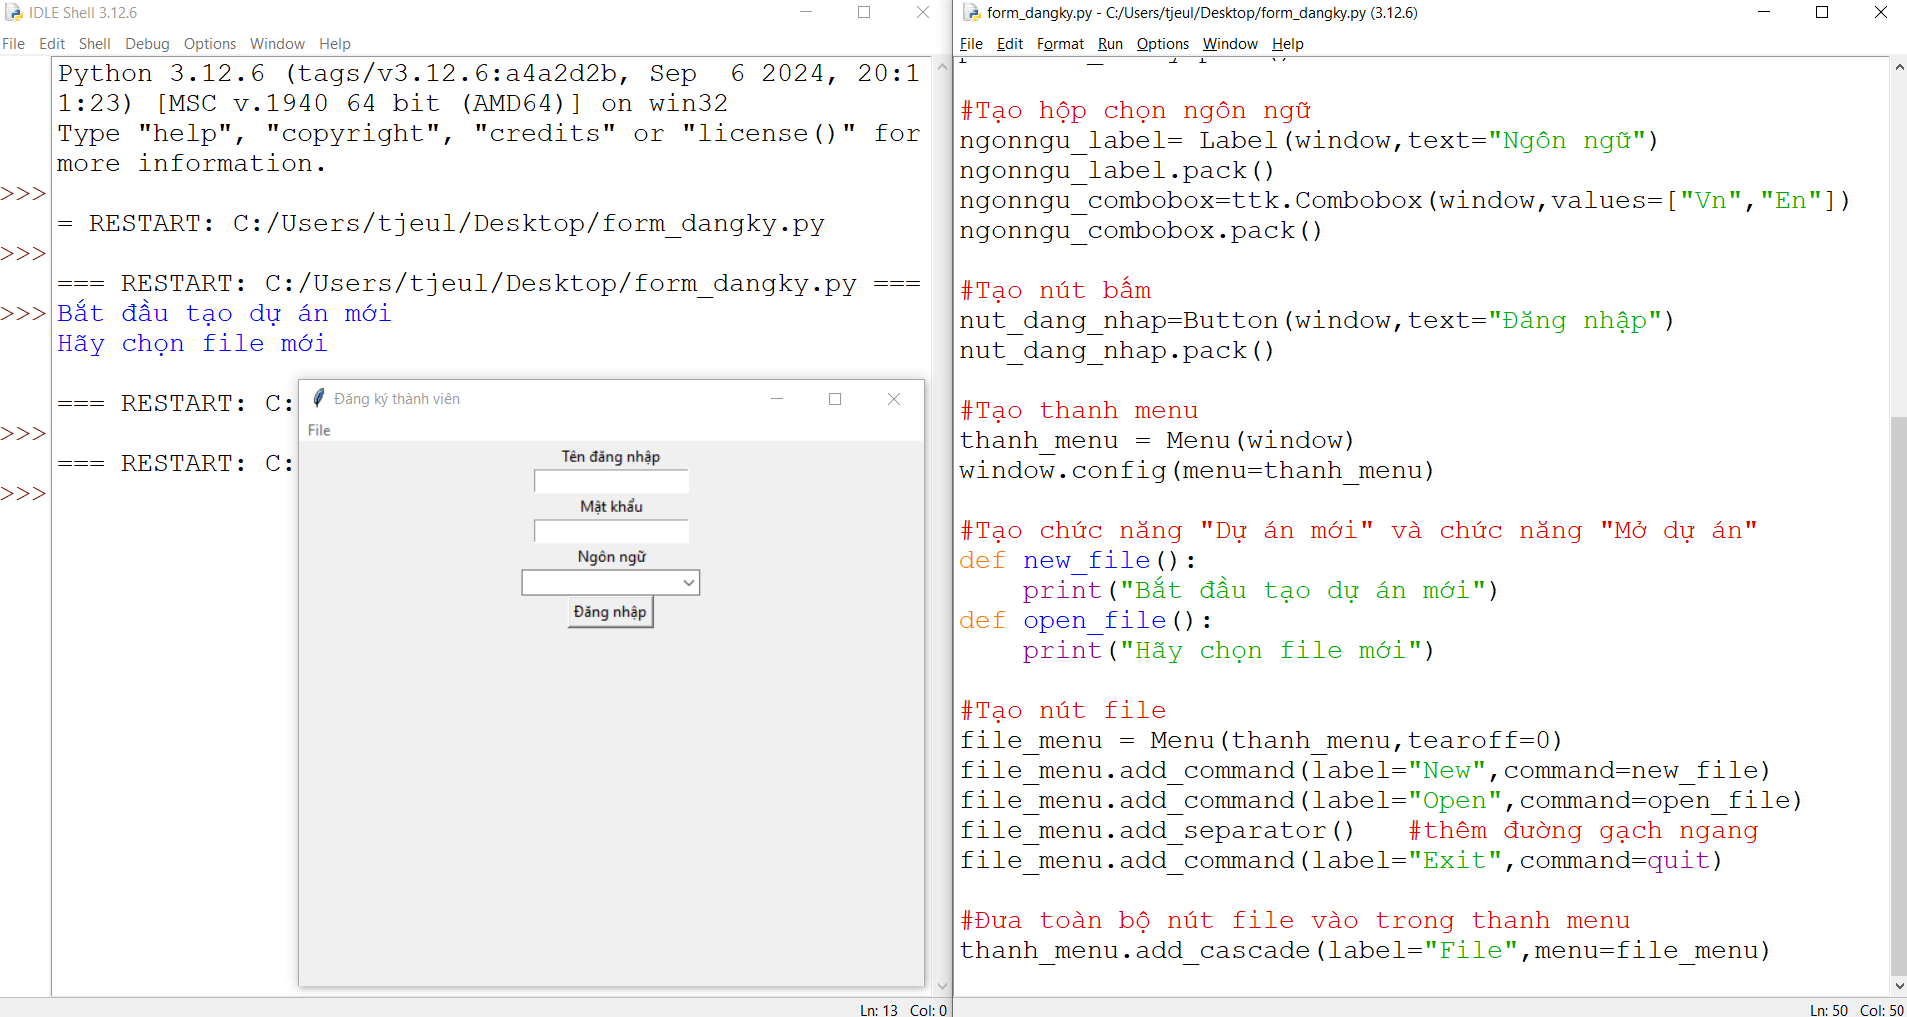Expand the Ngôn ngữ combobox dropdown
The width and height of the screenshot is (1907, 1017).
click(688, 582)
